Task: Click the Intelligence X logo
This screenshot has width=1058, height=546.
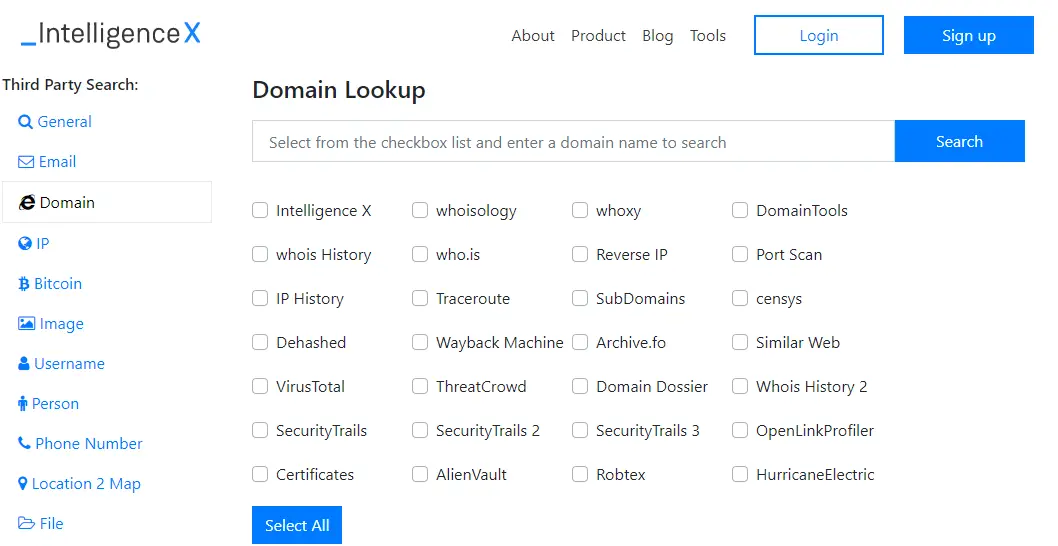Action: point(110,35)
